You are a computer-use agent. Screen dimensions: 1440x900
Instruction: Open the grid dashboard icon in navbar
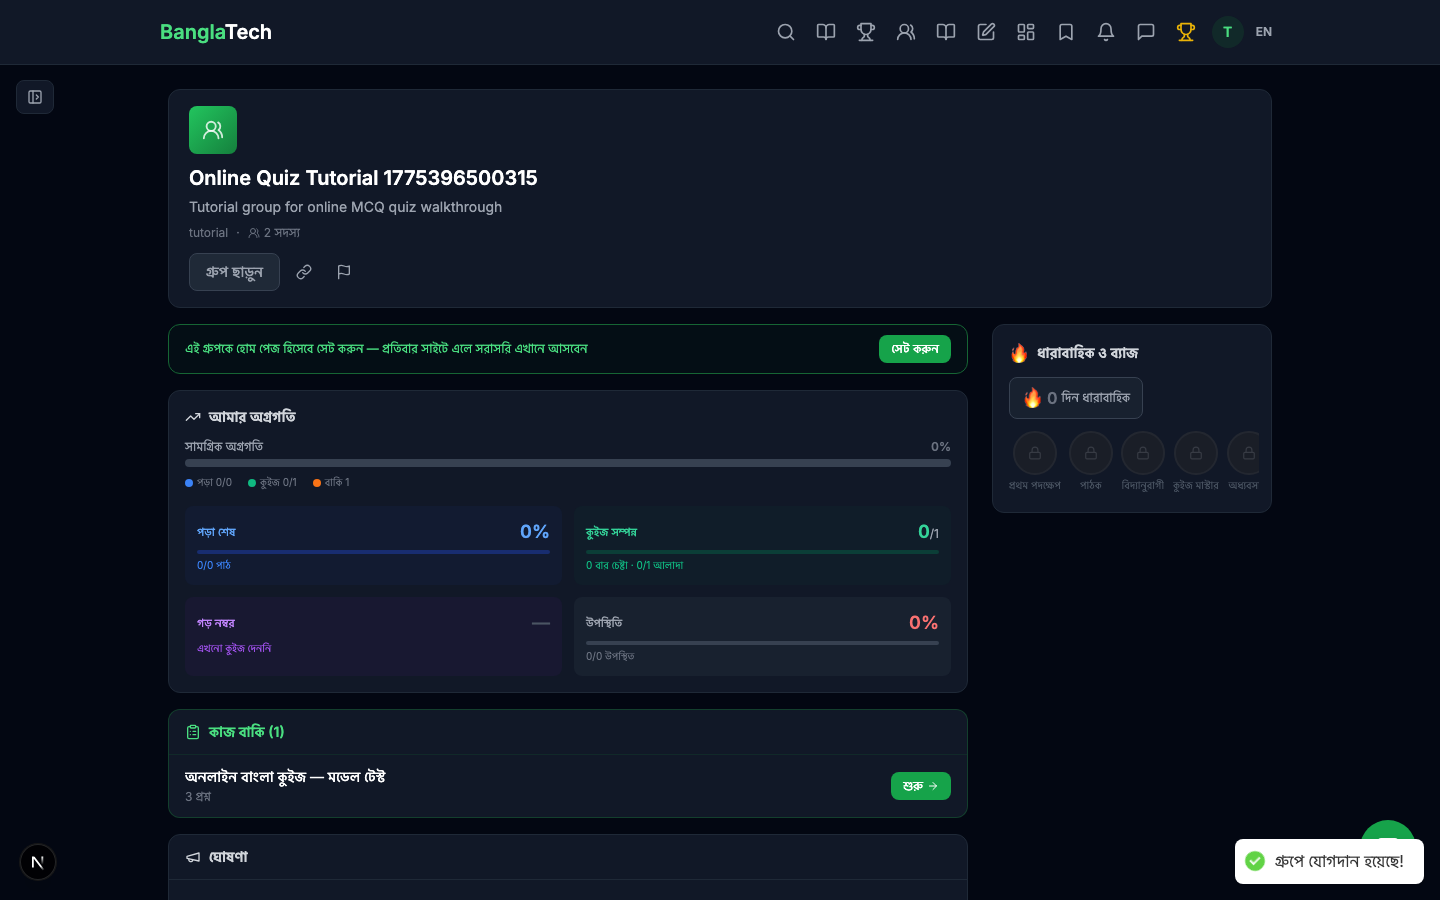1026,32
